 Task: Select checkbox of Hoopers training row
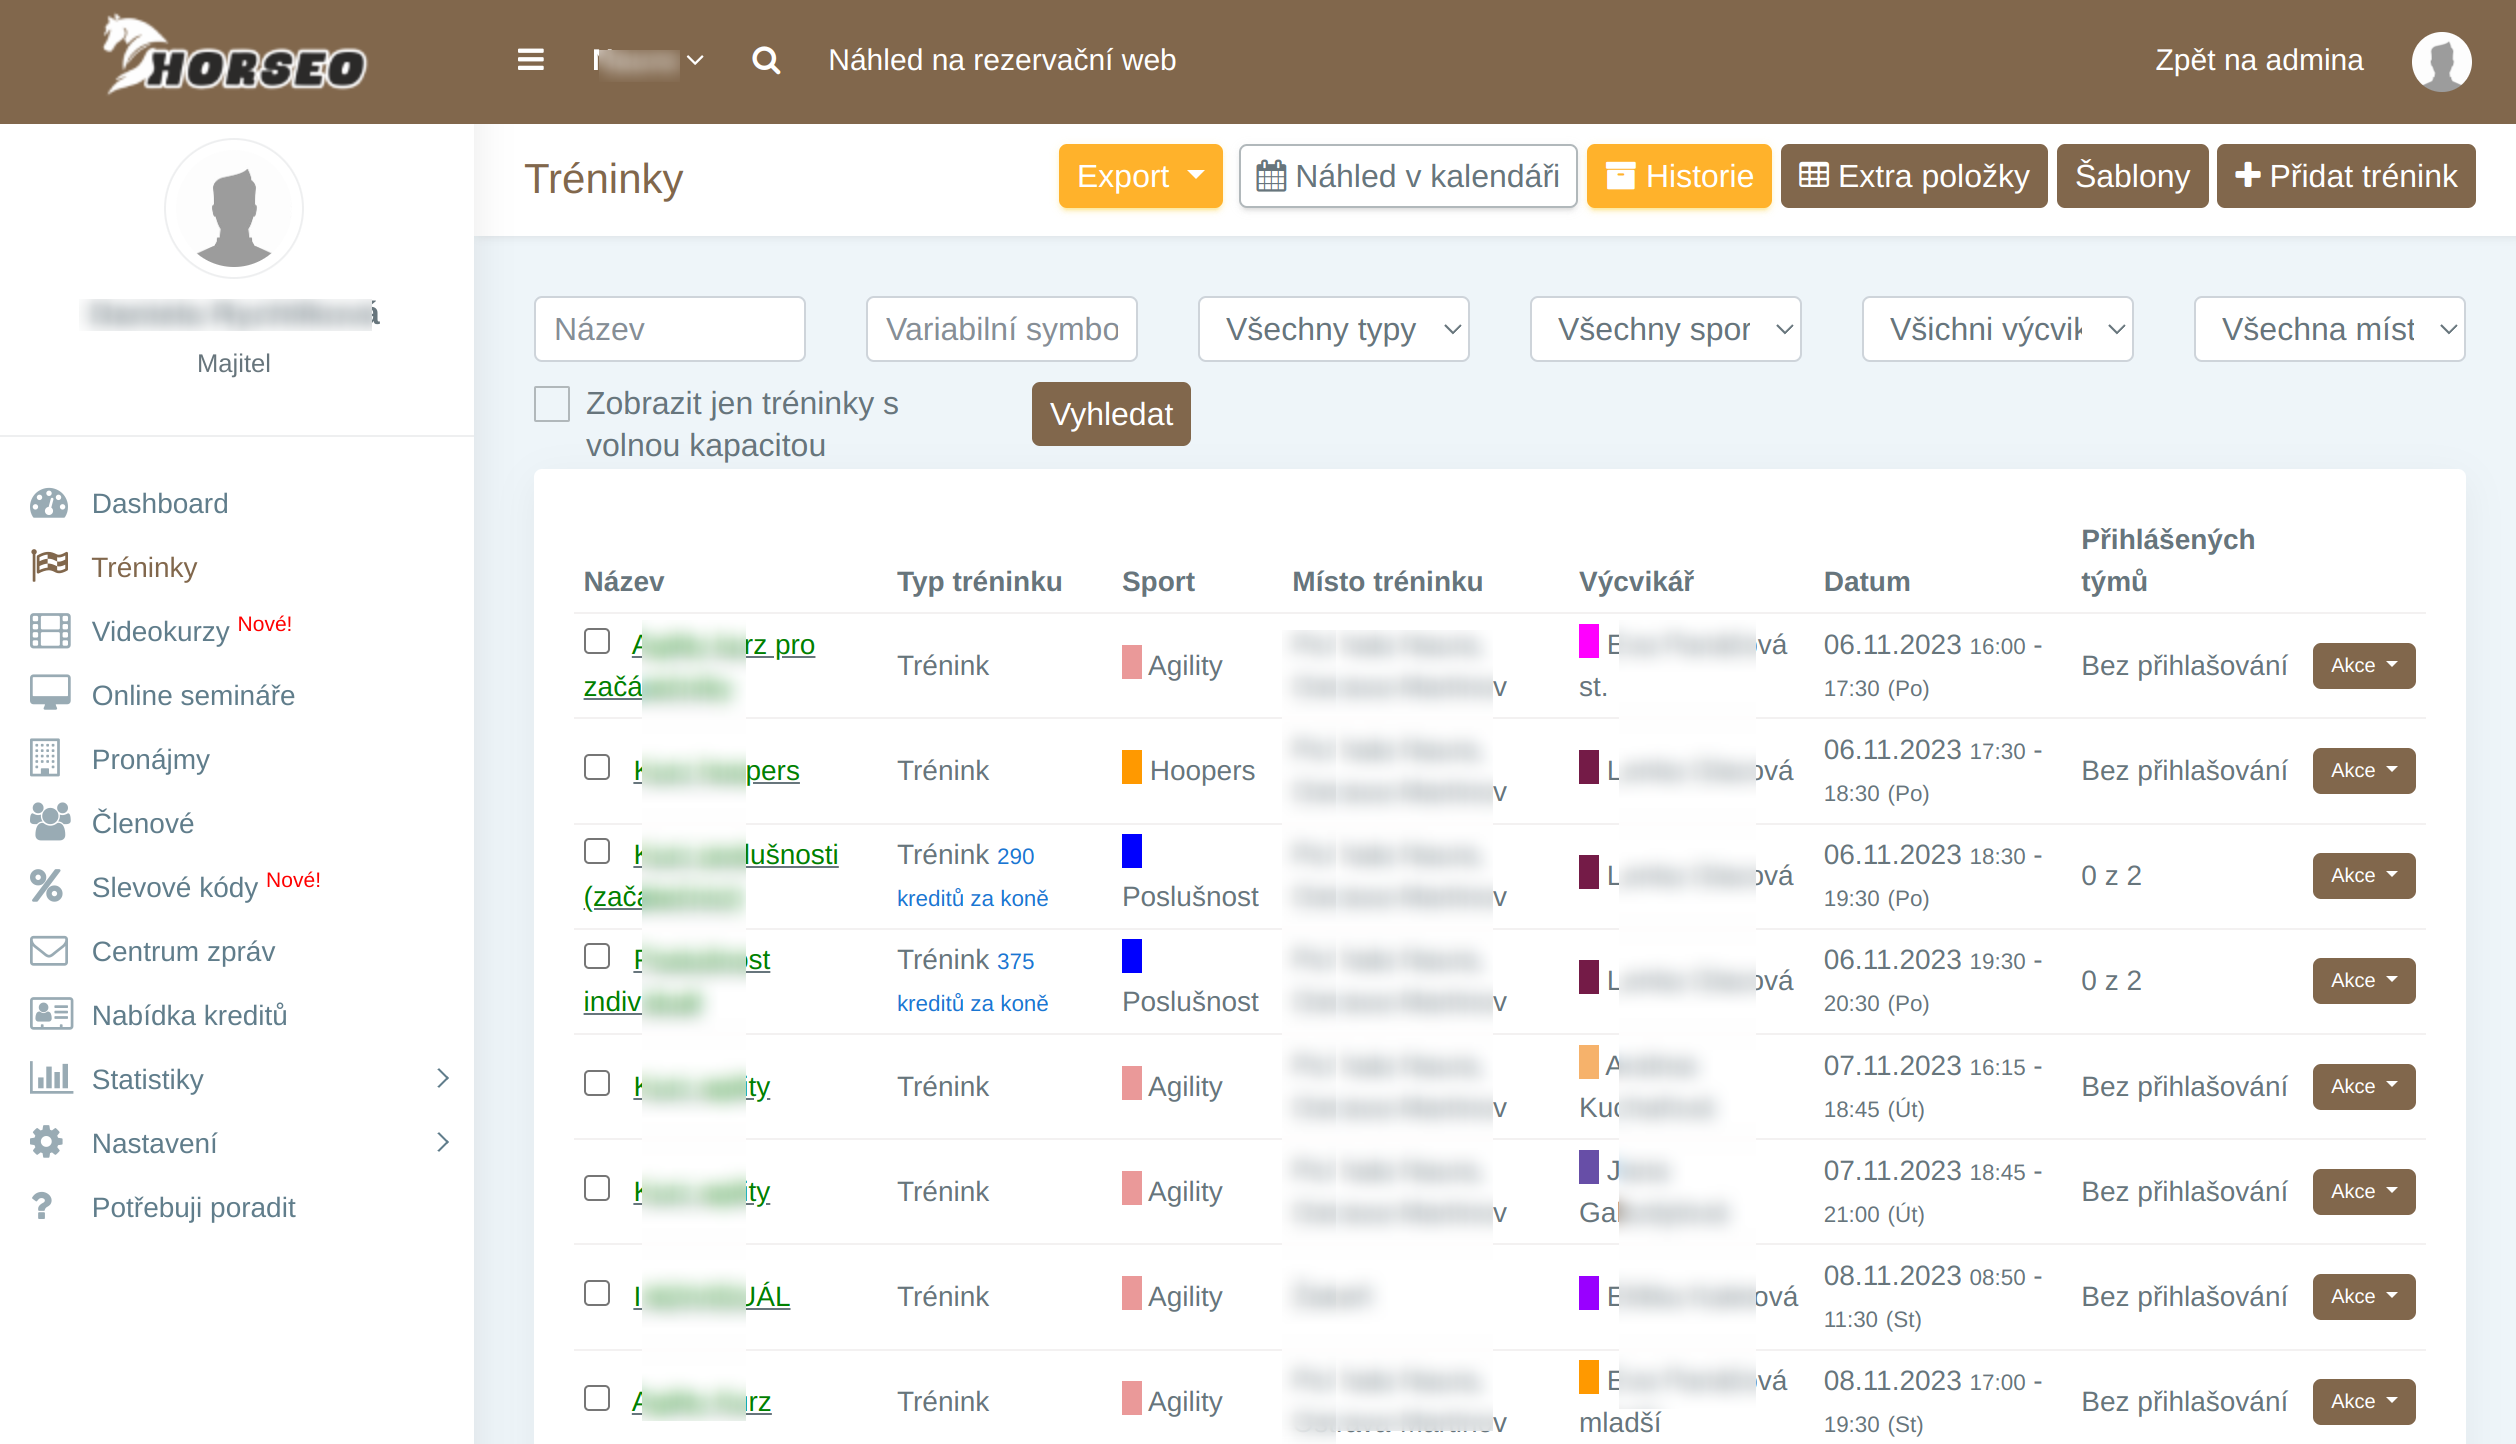pyautogui.click(x=597, y=767)
